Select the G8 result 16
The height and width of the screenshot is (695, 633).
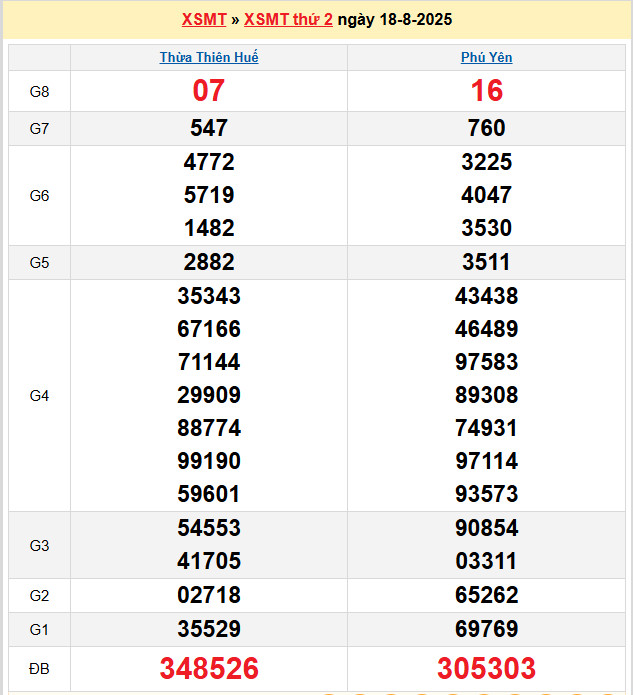click(x=486, y=91)
